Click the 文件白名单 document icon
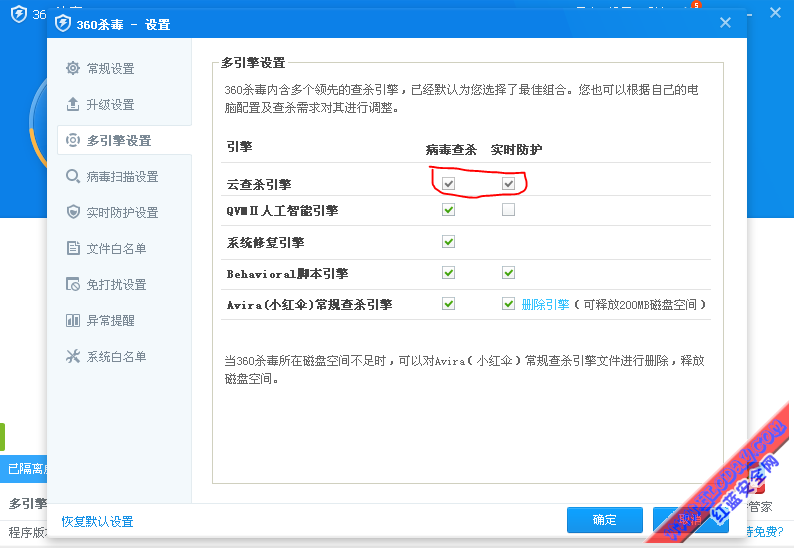Viewport: 794px width, 548px height. [73, 248]
